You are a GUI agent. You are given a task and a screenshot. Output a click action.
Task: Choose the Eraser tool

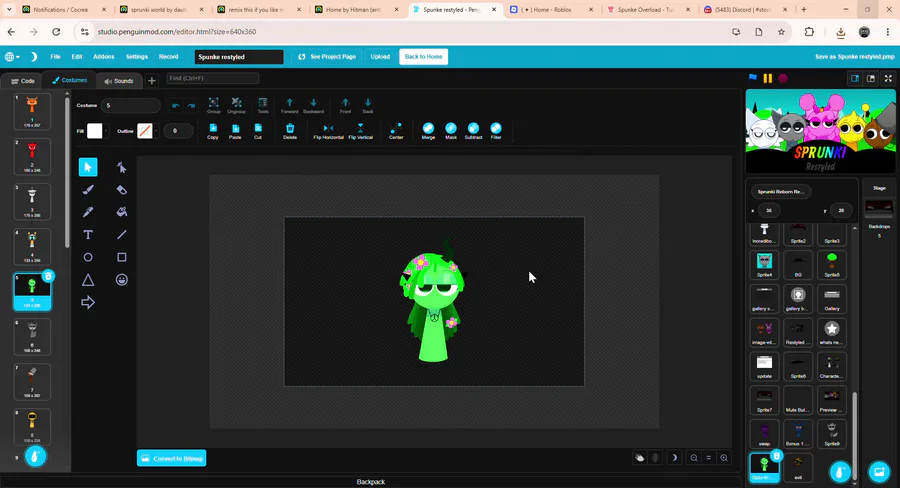click(x=122, y=189)
